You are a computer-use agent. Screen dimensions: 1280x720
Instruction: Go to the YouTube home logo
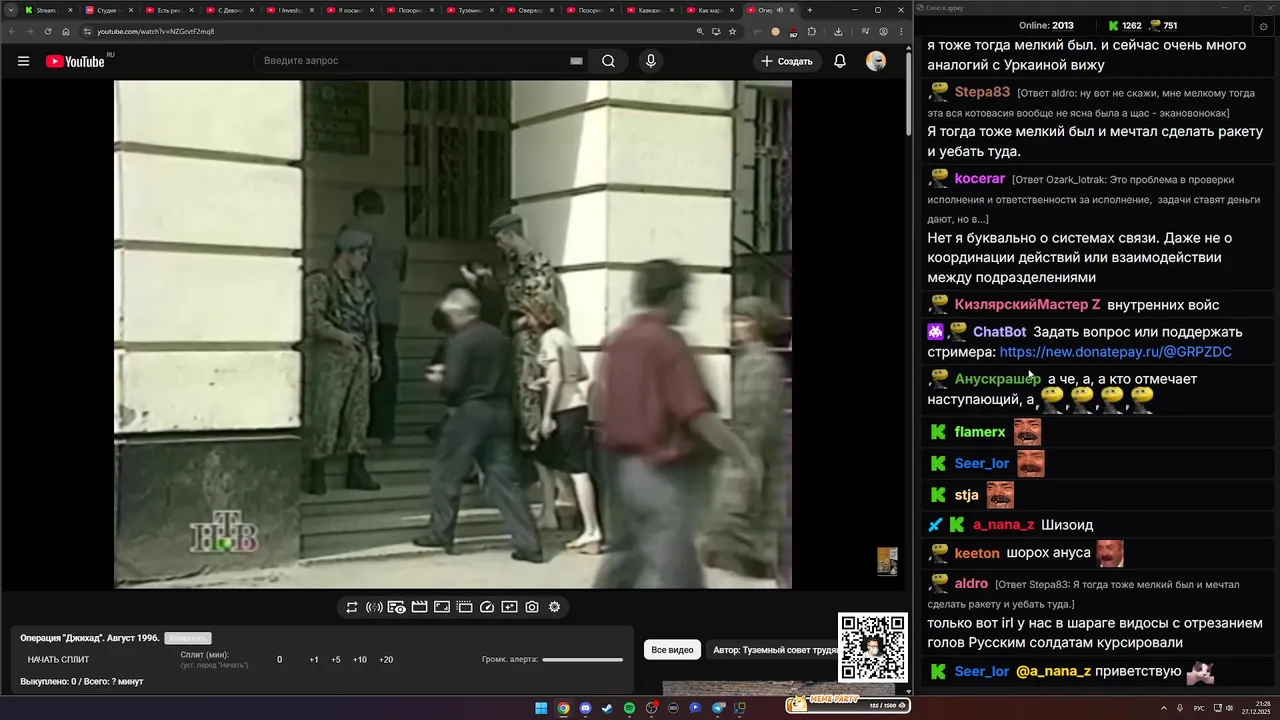[75, 61]
